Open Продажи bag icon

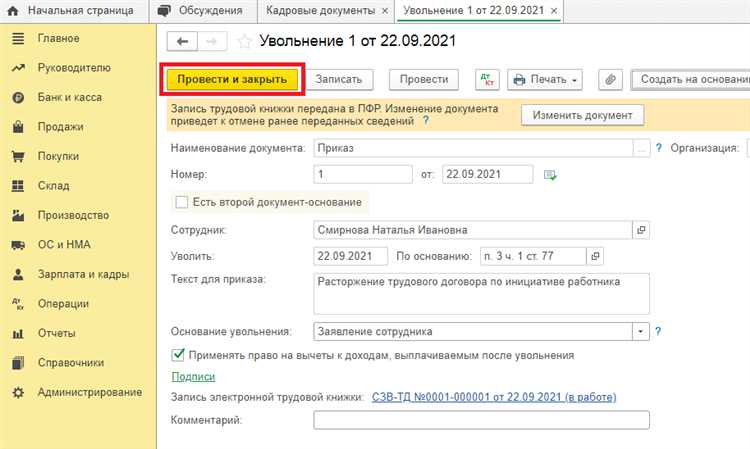click(18, 127)
